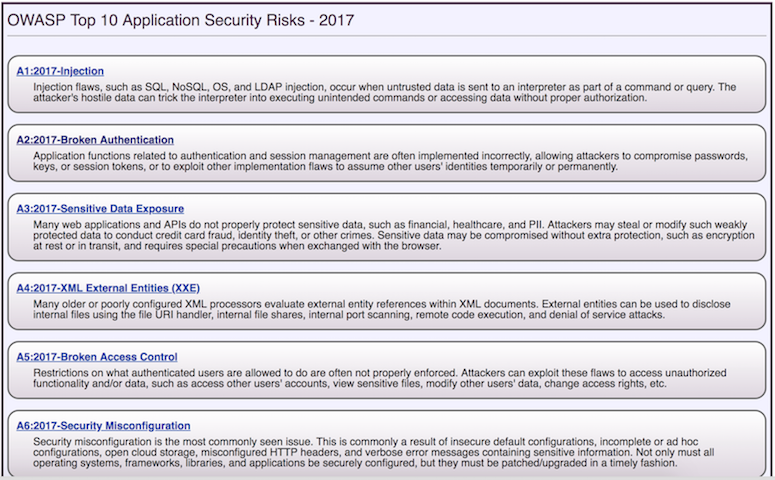Screen dimensions: 775x480
Task: Click the paragraph starting 'Many older or poorly configured XML'
Action: [x=382, y=309]
